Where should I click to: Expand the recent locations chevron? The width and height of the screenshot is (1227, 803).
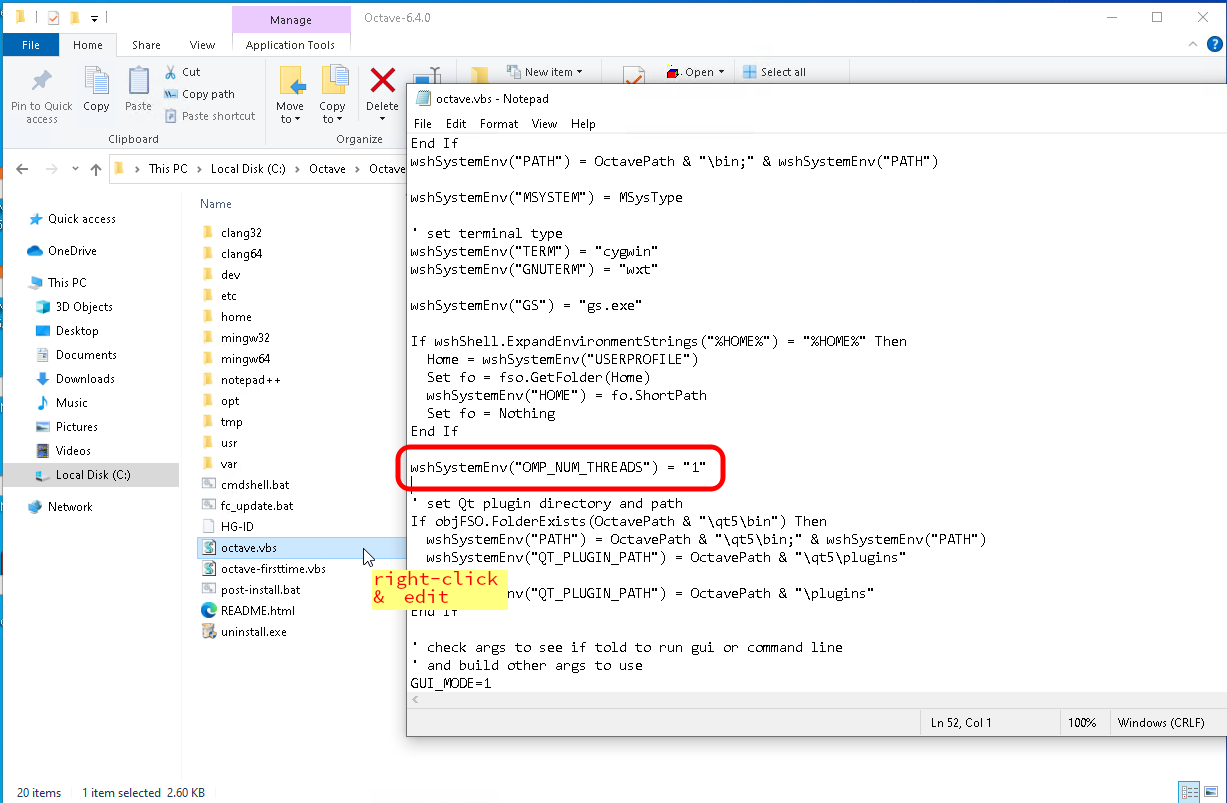tap(77, 169)
